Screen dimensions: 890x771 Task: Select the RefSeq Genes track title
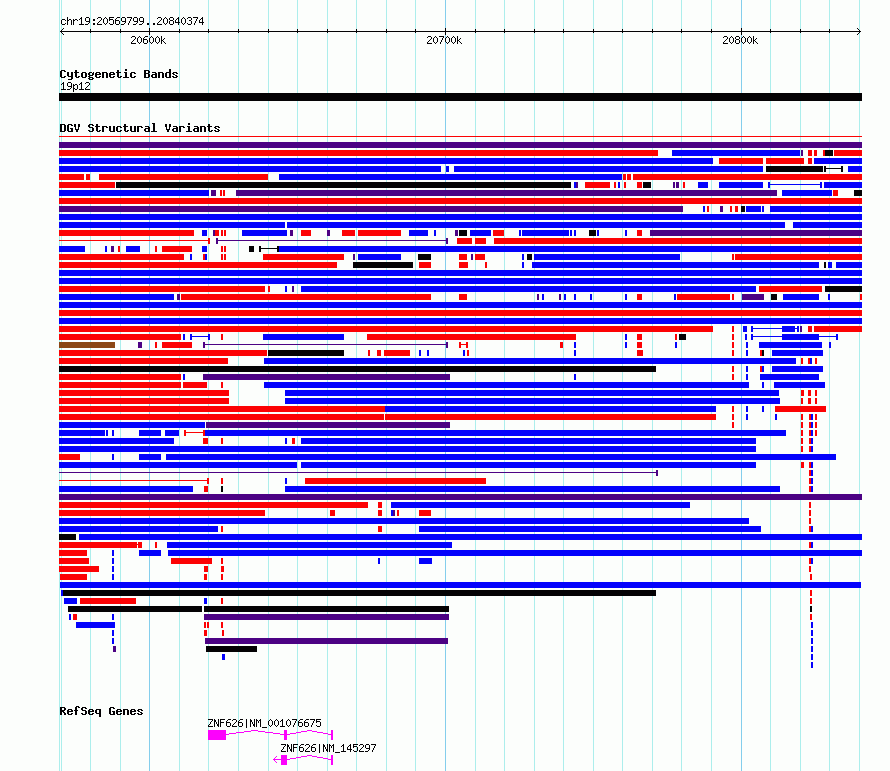coord(101,711)
